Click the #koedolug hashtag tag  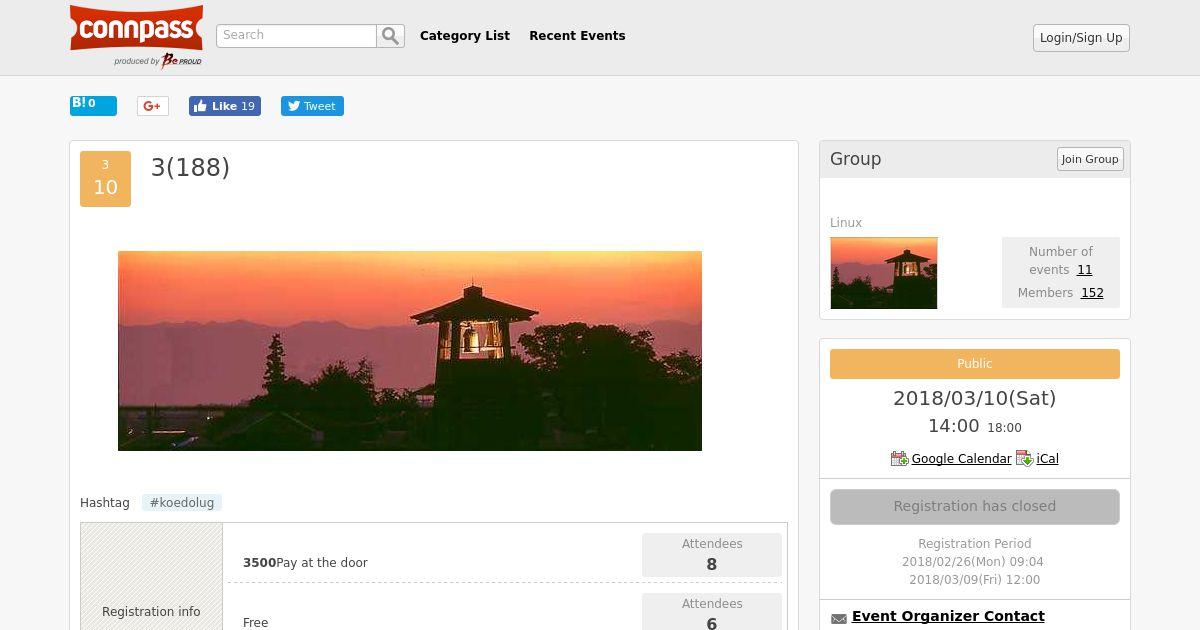pyautogui.click(x=182, y=503)
